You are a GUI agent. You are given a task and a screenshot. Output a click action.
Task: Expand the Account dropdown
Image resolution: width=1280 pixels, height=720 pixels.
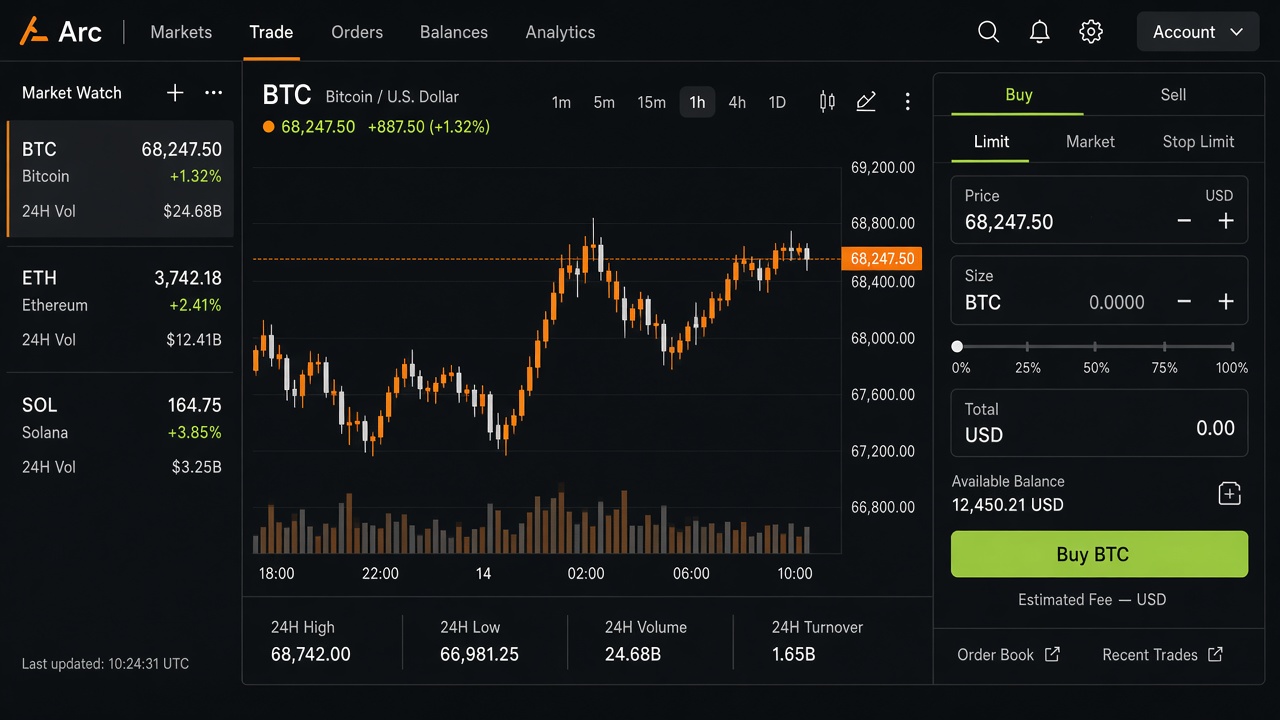point(1198,32)
